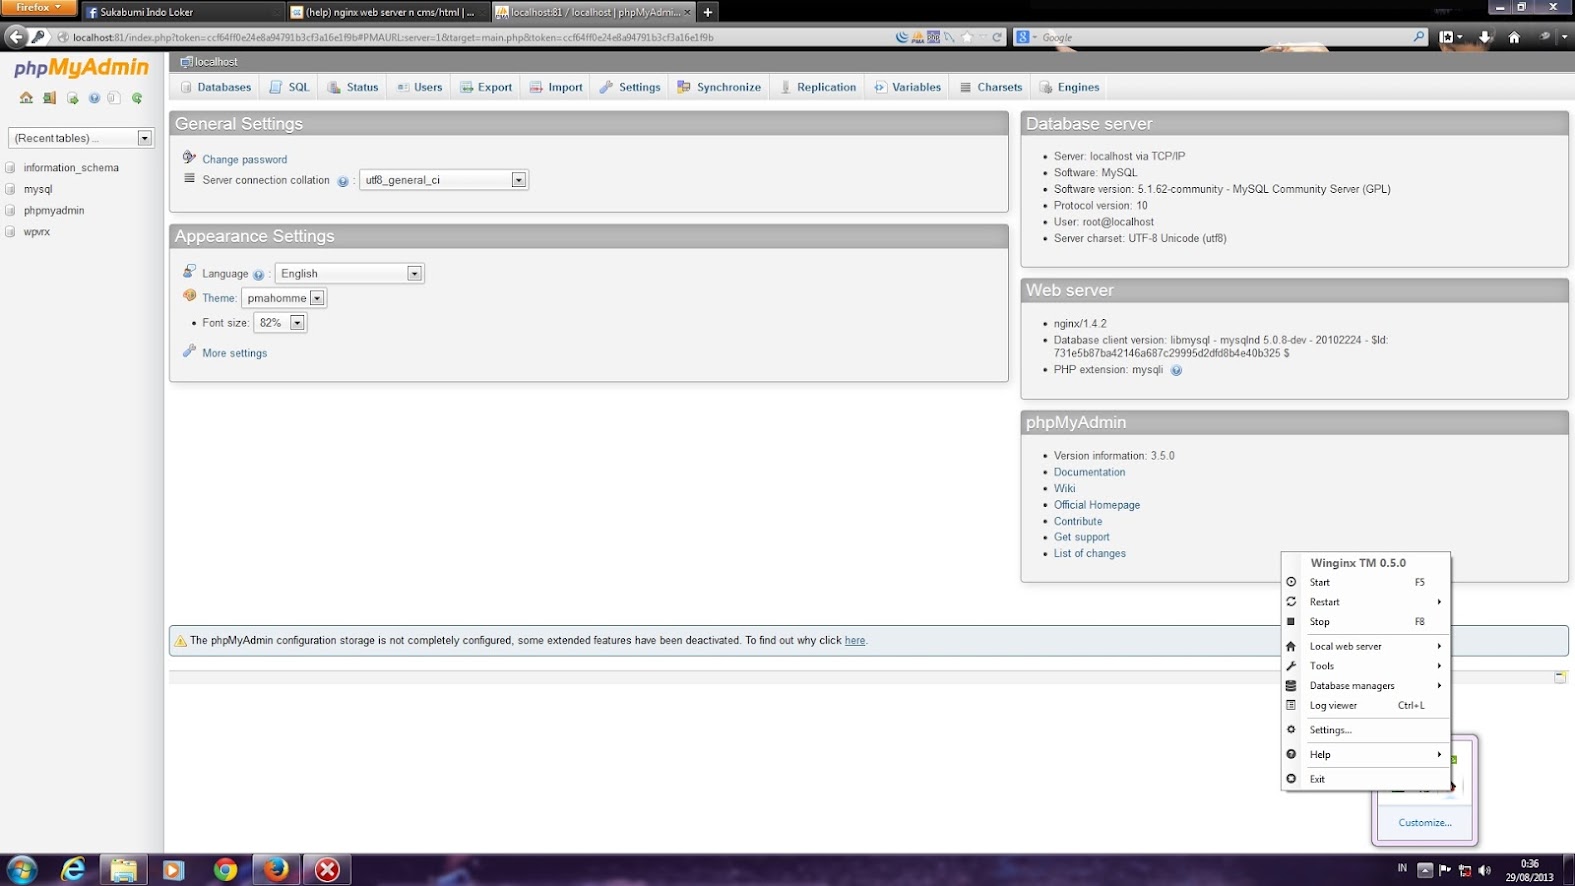Image resolution: width=1575 pixels, height=886 pixels.
Task: Open the Synchronize tab
Action: pos(719,87)
